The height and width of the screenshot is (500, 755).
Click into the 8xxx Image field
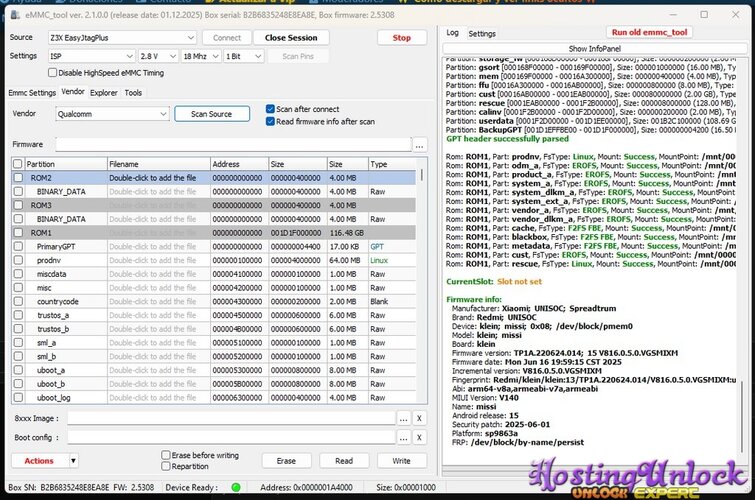point(231,419)
